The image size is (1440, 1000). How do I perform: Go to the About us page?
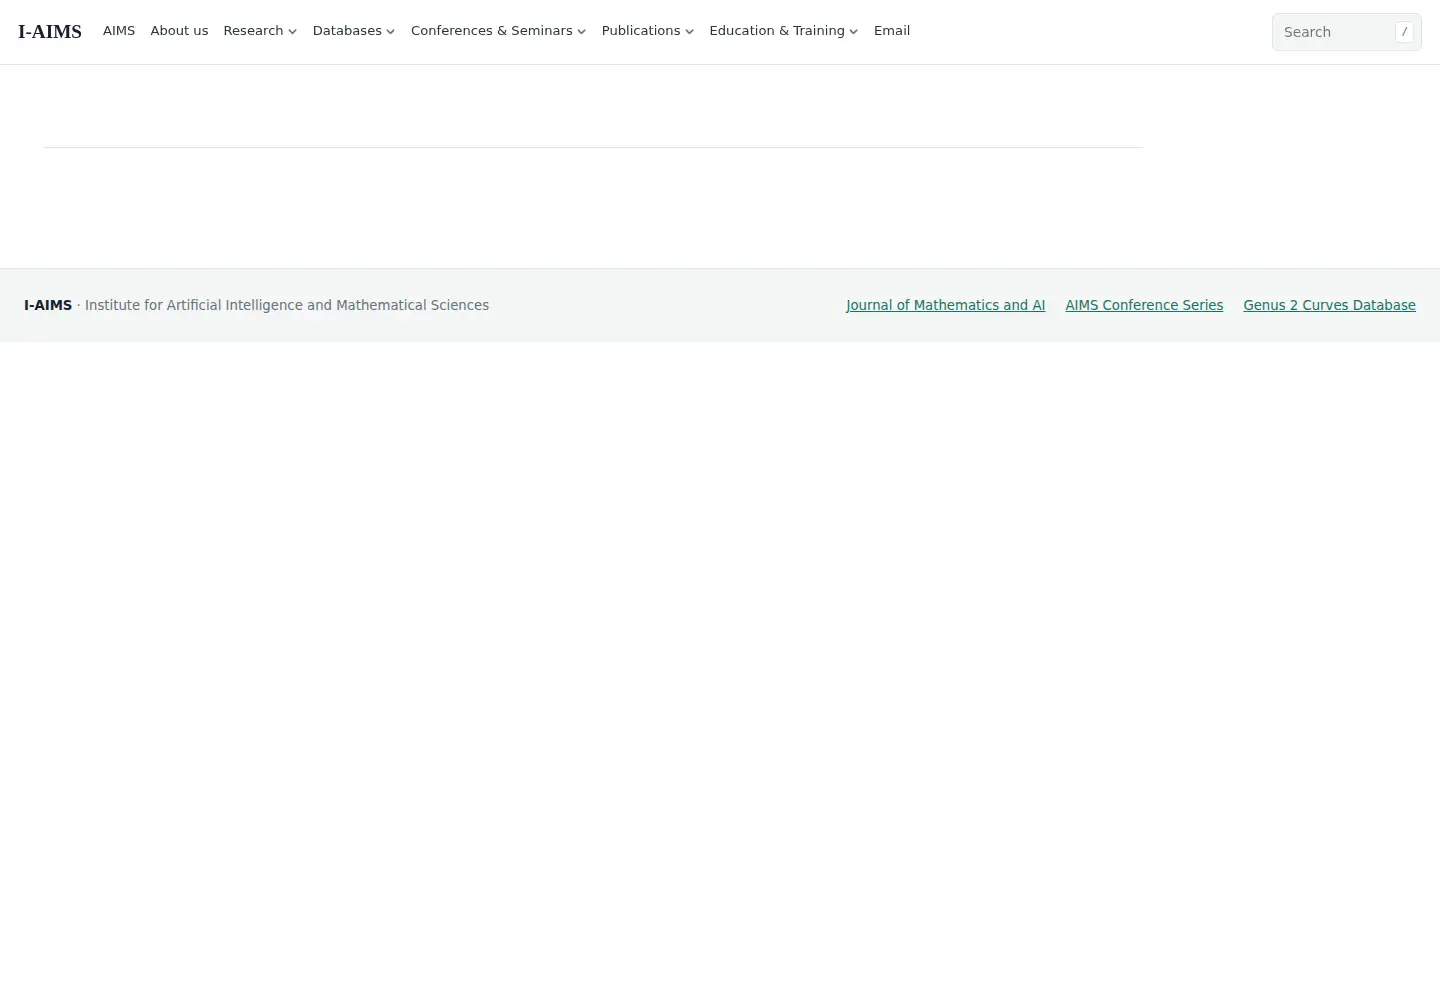(179, 31)
